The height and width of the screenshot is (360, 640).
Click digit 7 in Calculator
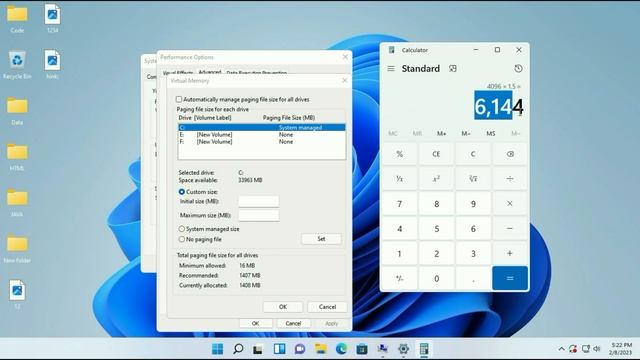pyautogui.click(x=400, y=204)
